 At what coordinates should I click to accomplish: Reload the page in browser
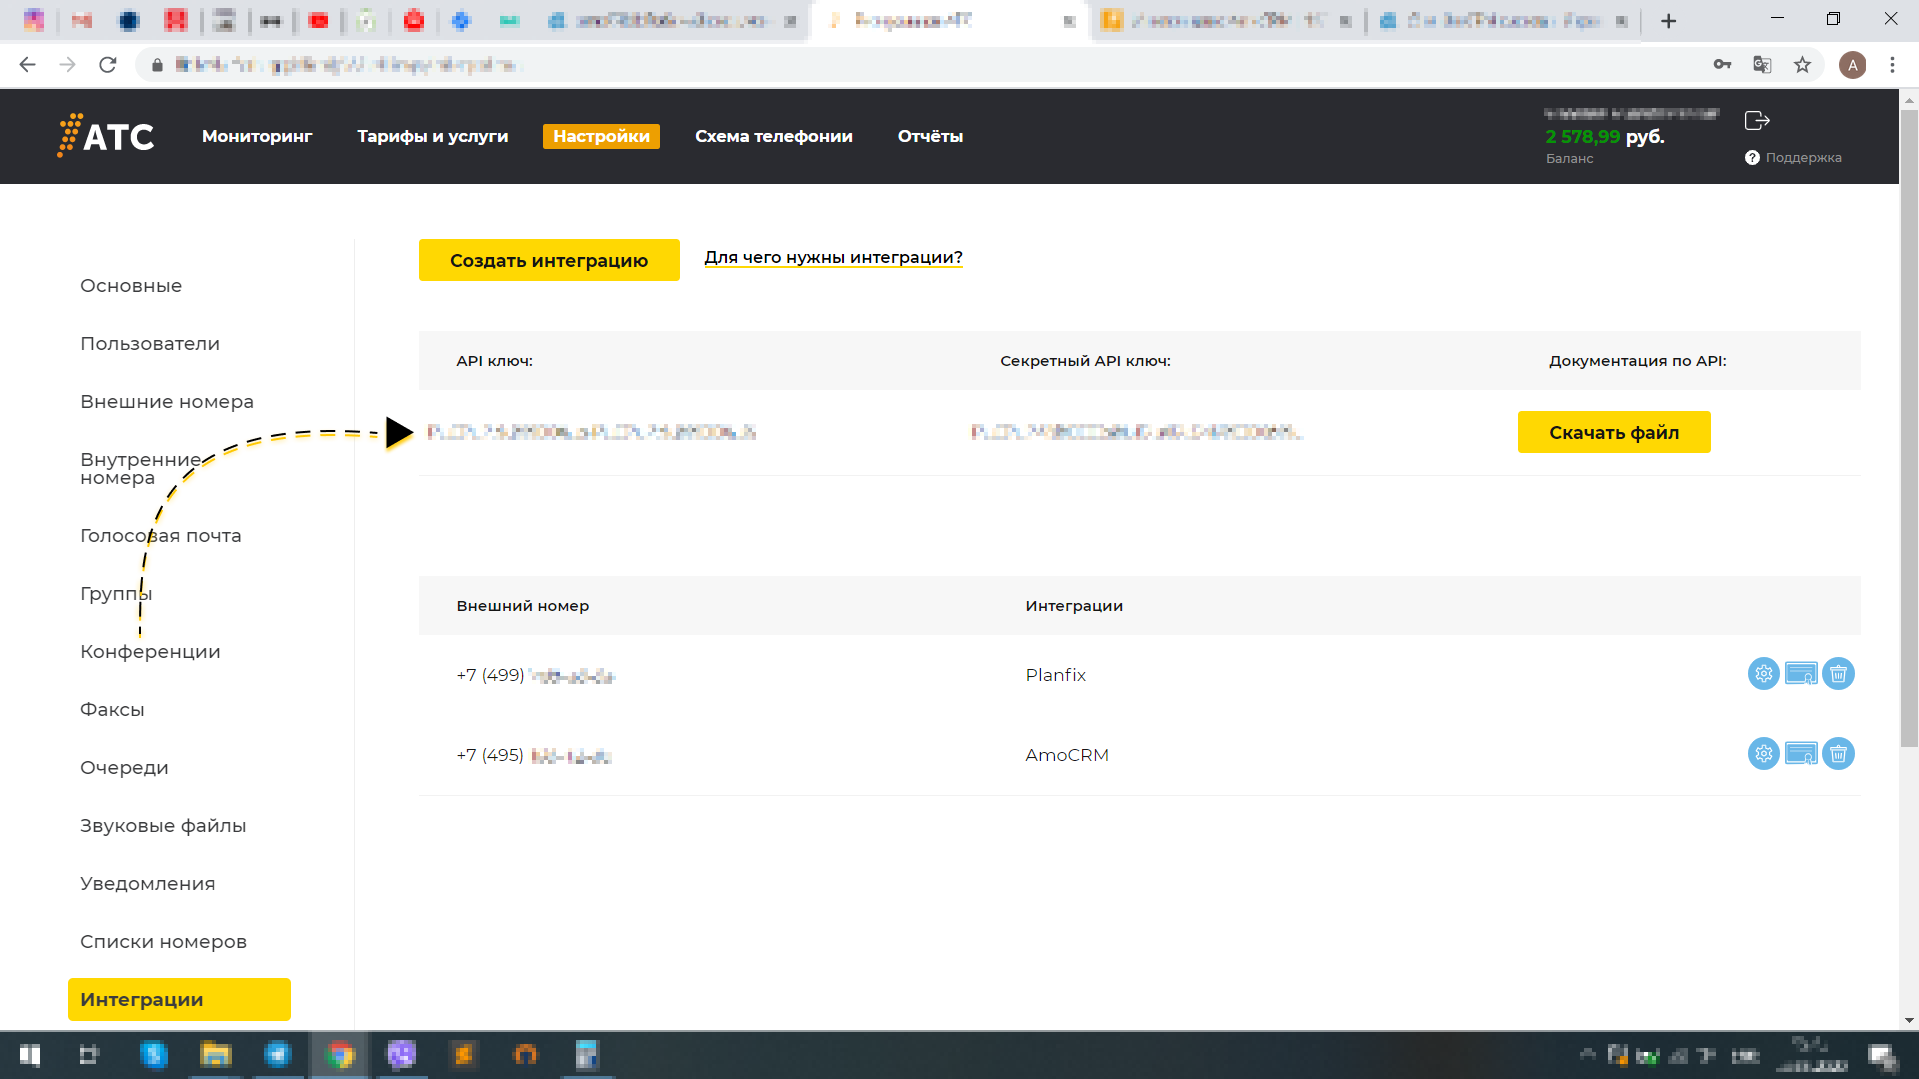pyautogui.click(x=108, y=65)
